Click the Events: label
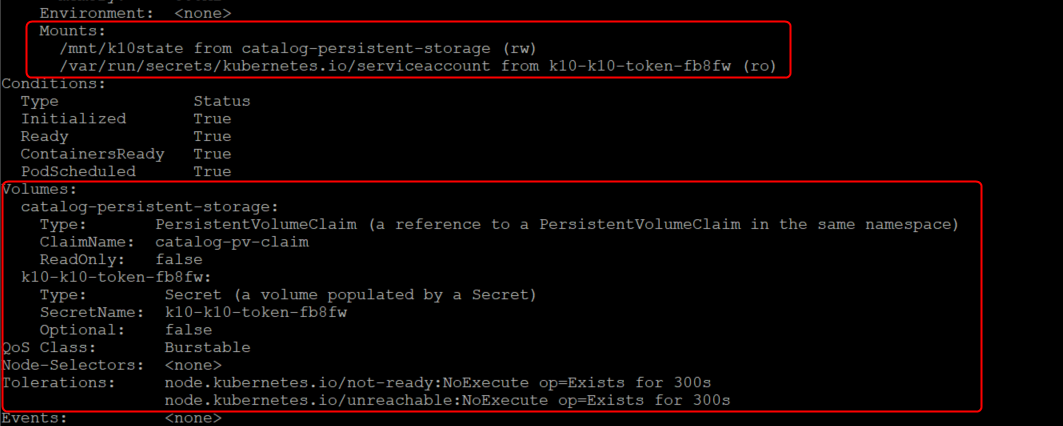This screenshot has width=1063, height=426. click(35, 418)
